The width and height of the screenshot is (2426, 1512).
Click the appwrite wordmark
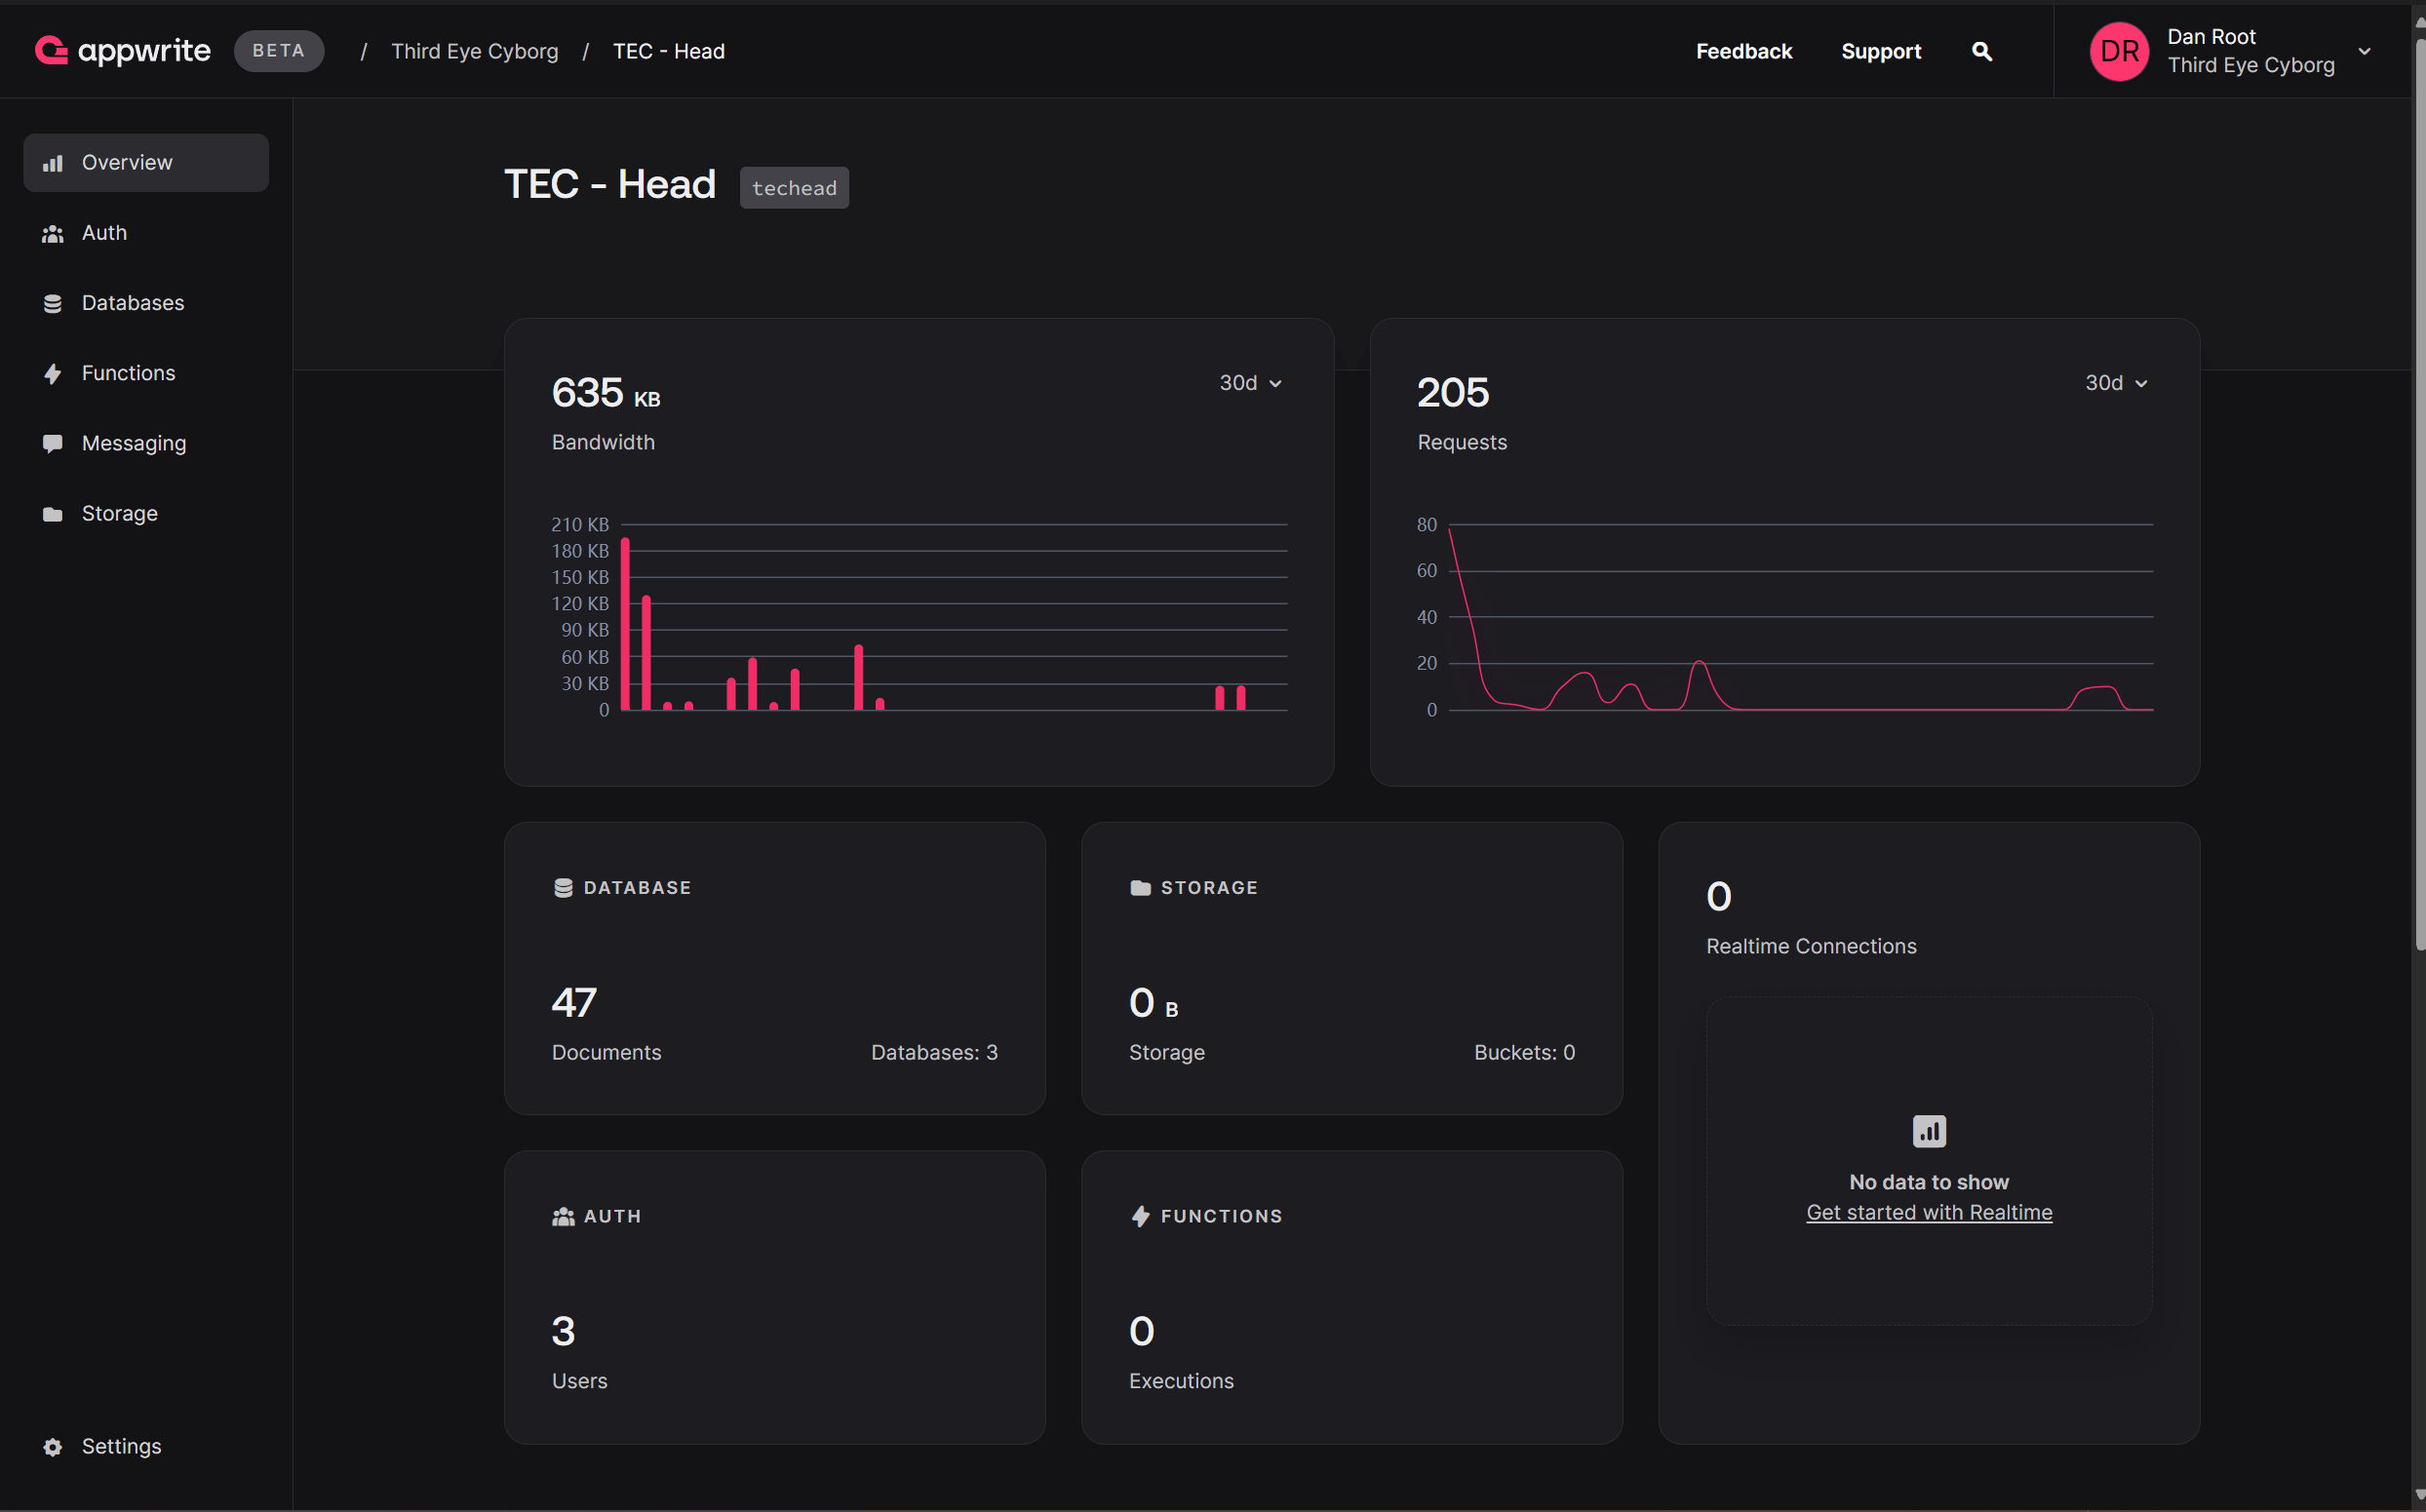pyautogui.click(x=144, y=51)
